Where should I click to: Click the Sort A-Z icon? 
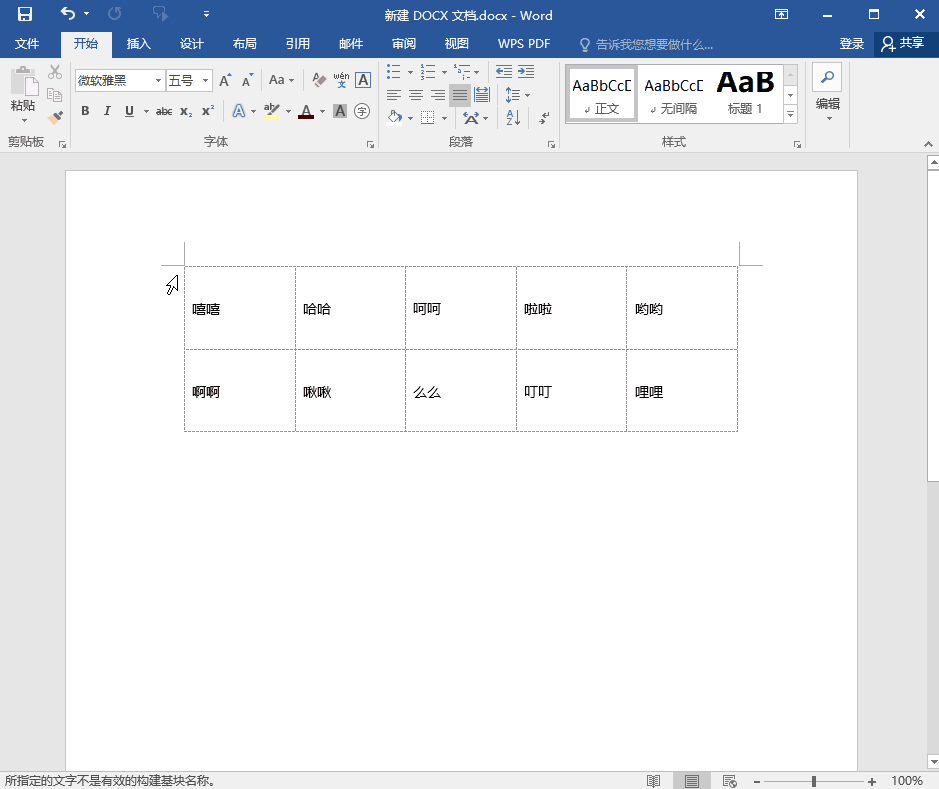(513, 117)
